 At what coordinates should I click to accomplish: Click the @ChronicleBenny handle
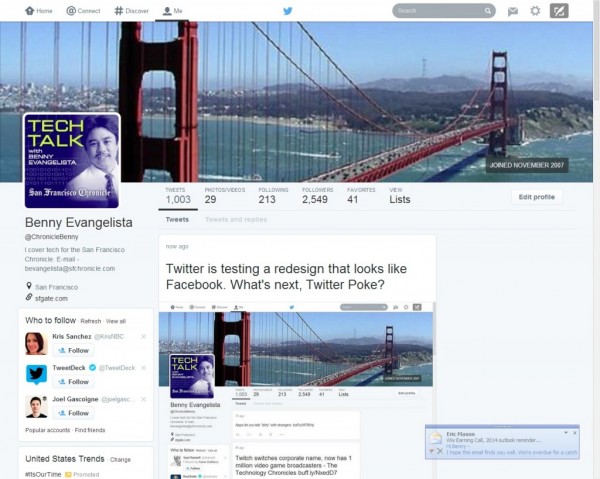(52, 237)
